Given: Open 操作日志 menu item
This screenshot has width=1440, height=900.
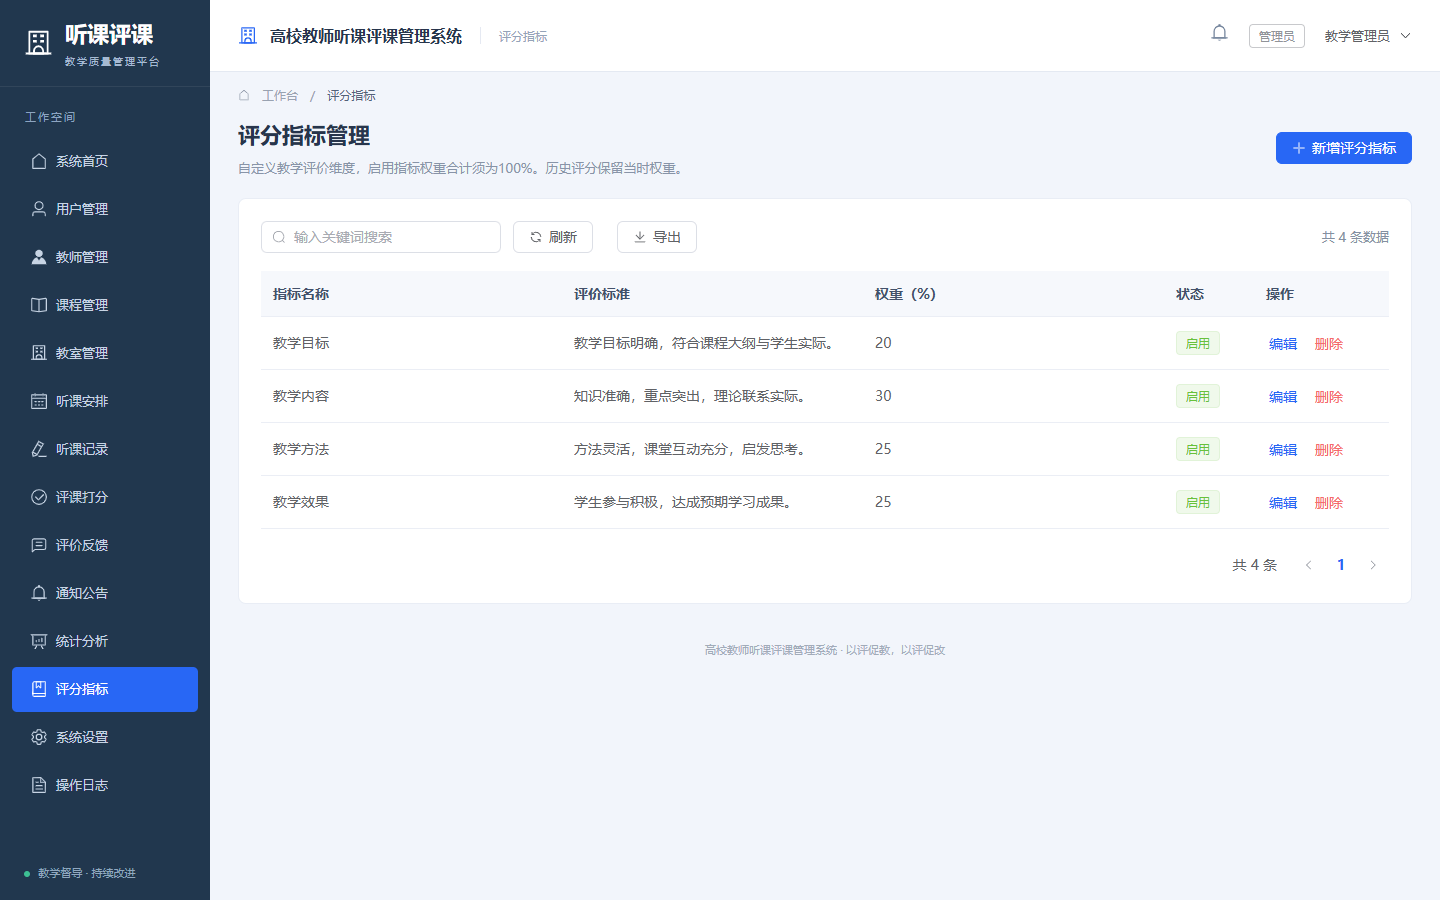Looking at the screenshot, I should tap(105, 785).
